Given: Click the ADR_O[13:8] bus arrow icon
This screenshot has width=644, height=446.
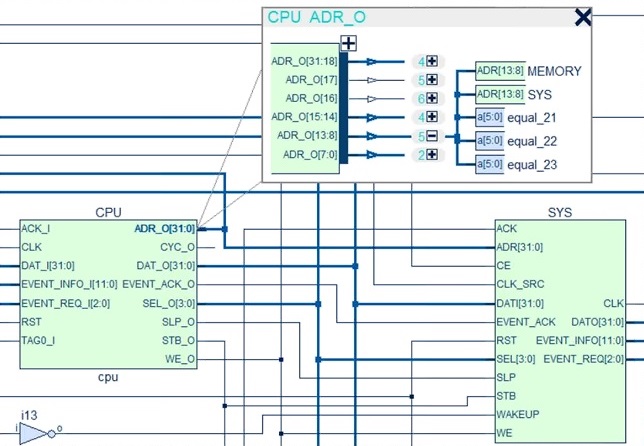Looking at the screenshot, I should [x=372, y=136].
